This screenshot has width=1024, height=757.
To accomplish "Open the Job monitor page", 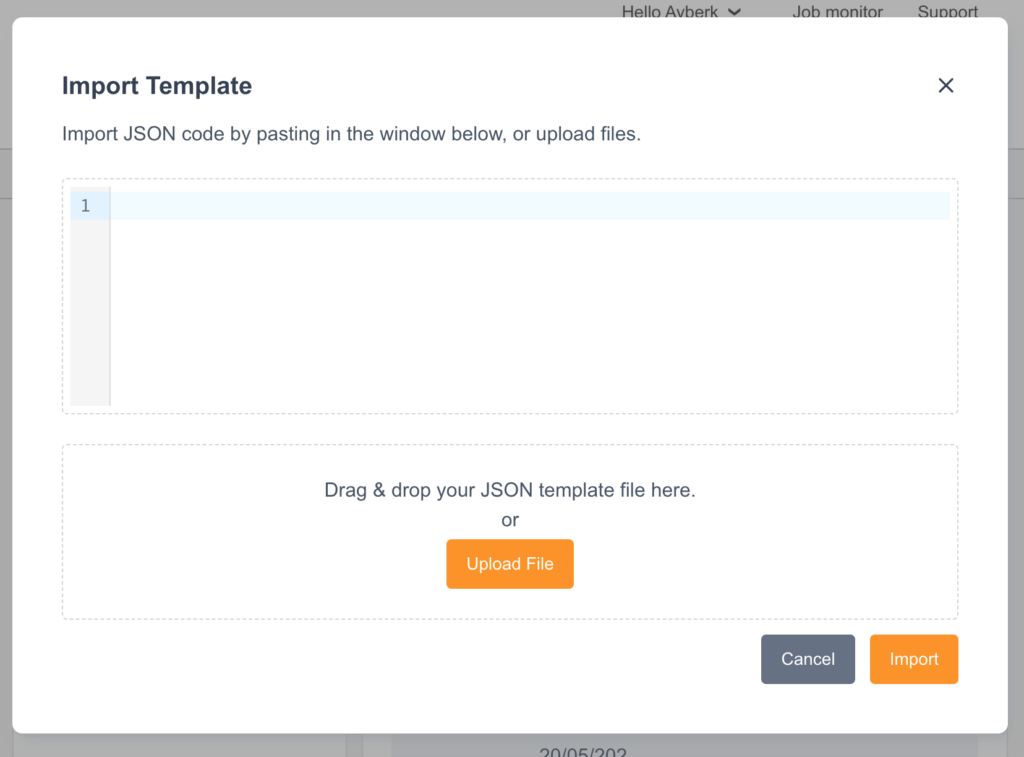I will point(837,12).
